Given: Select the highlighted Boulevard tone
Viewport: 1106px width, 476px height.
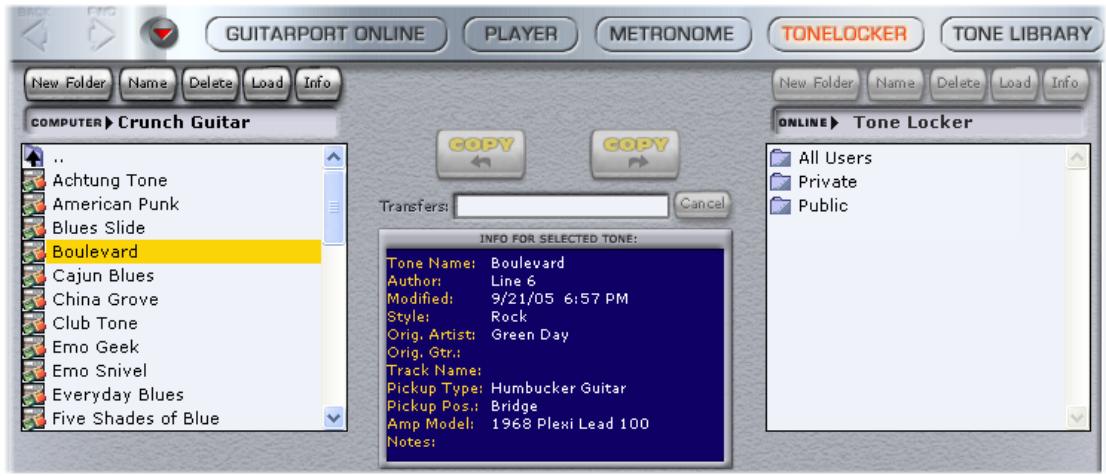Looking at the screenshot, I should [184, 252].
